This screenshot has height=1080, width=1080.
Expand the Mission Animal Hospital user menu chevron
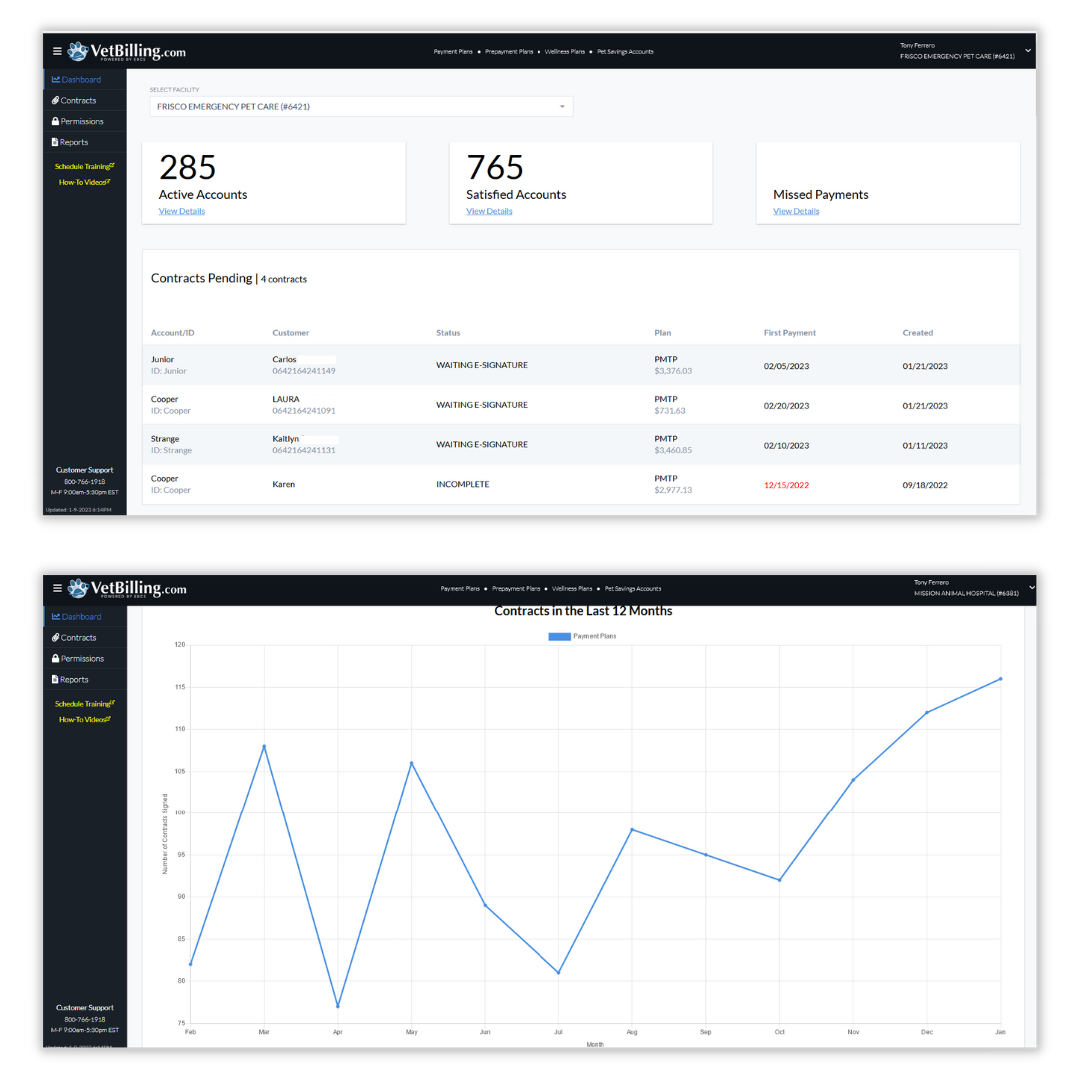coord(1031,588)
